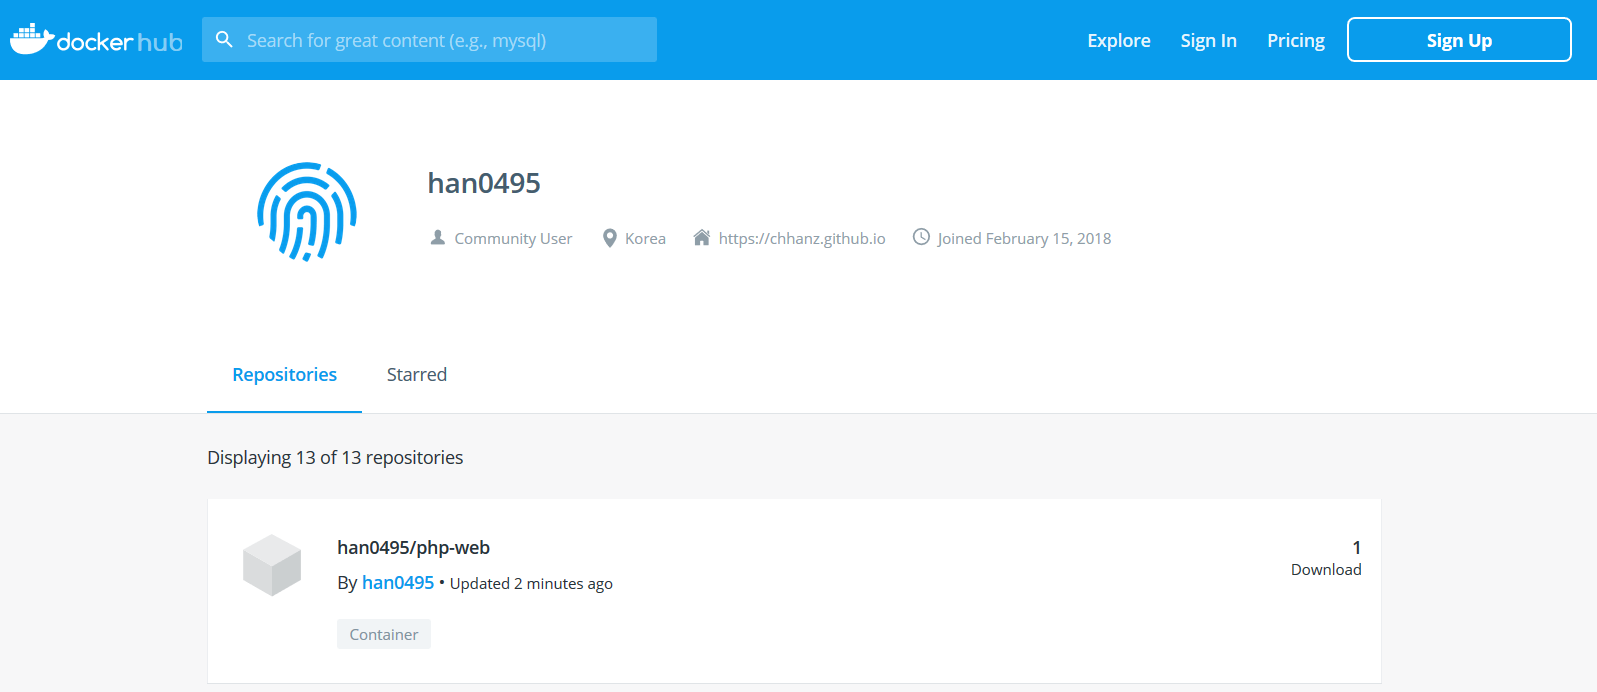Viewport: 1597px width, 692px height.
Task: Click the 'Korea' location text
Action: coord(645,238)
